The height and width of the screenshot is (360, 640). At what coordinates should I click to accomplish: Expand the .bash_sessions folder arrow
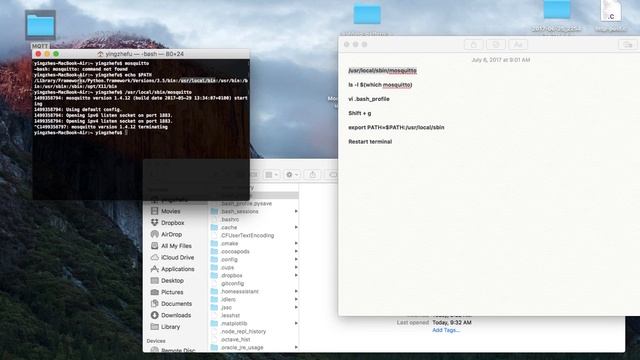click(296, 211)
